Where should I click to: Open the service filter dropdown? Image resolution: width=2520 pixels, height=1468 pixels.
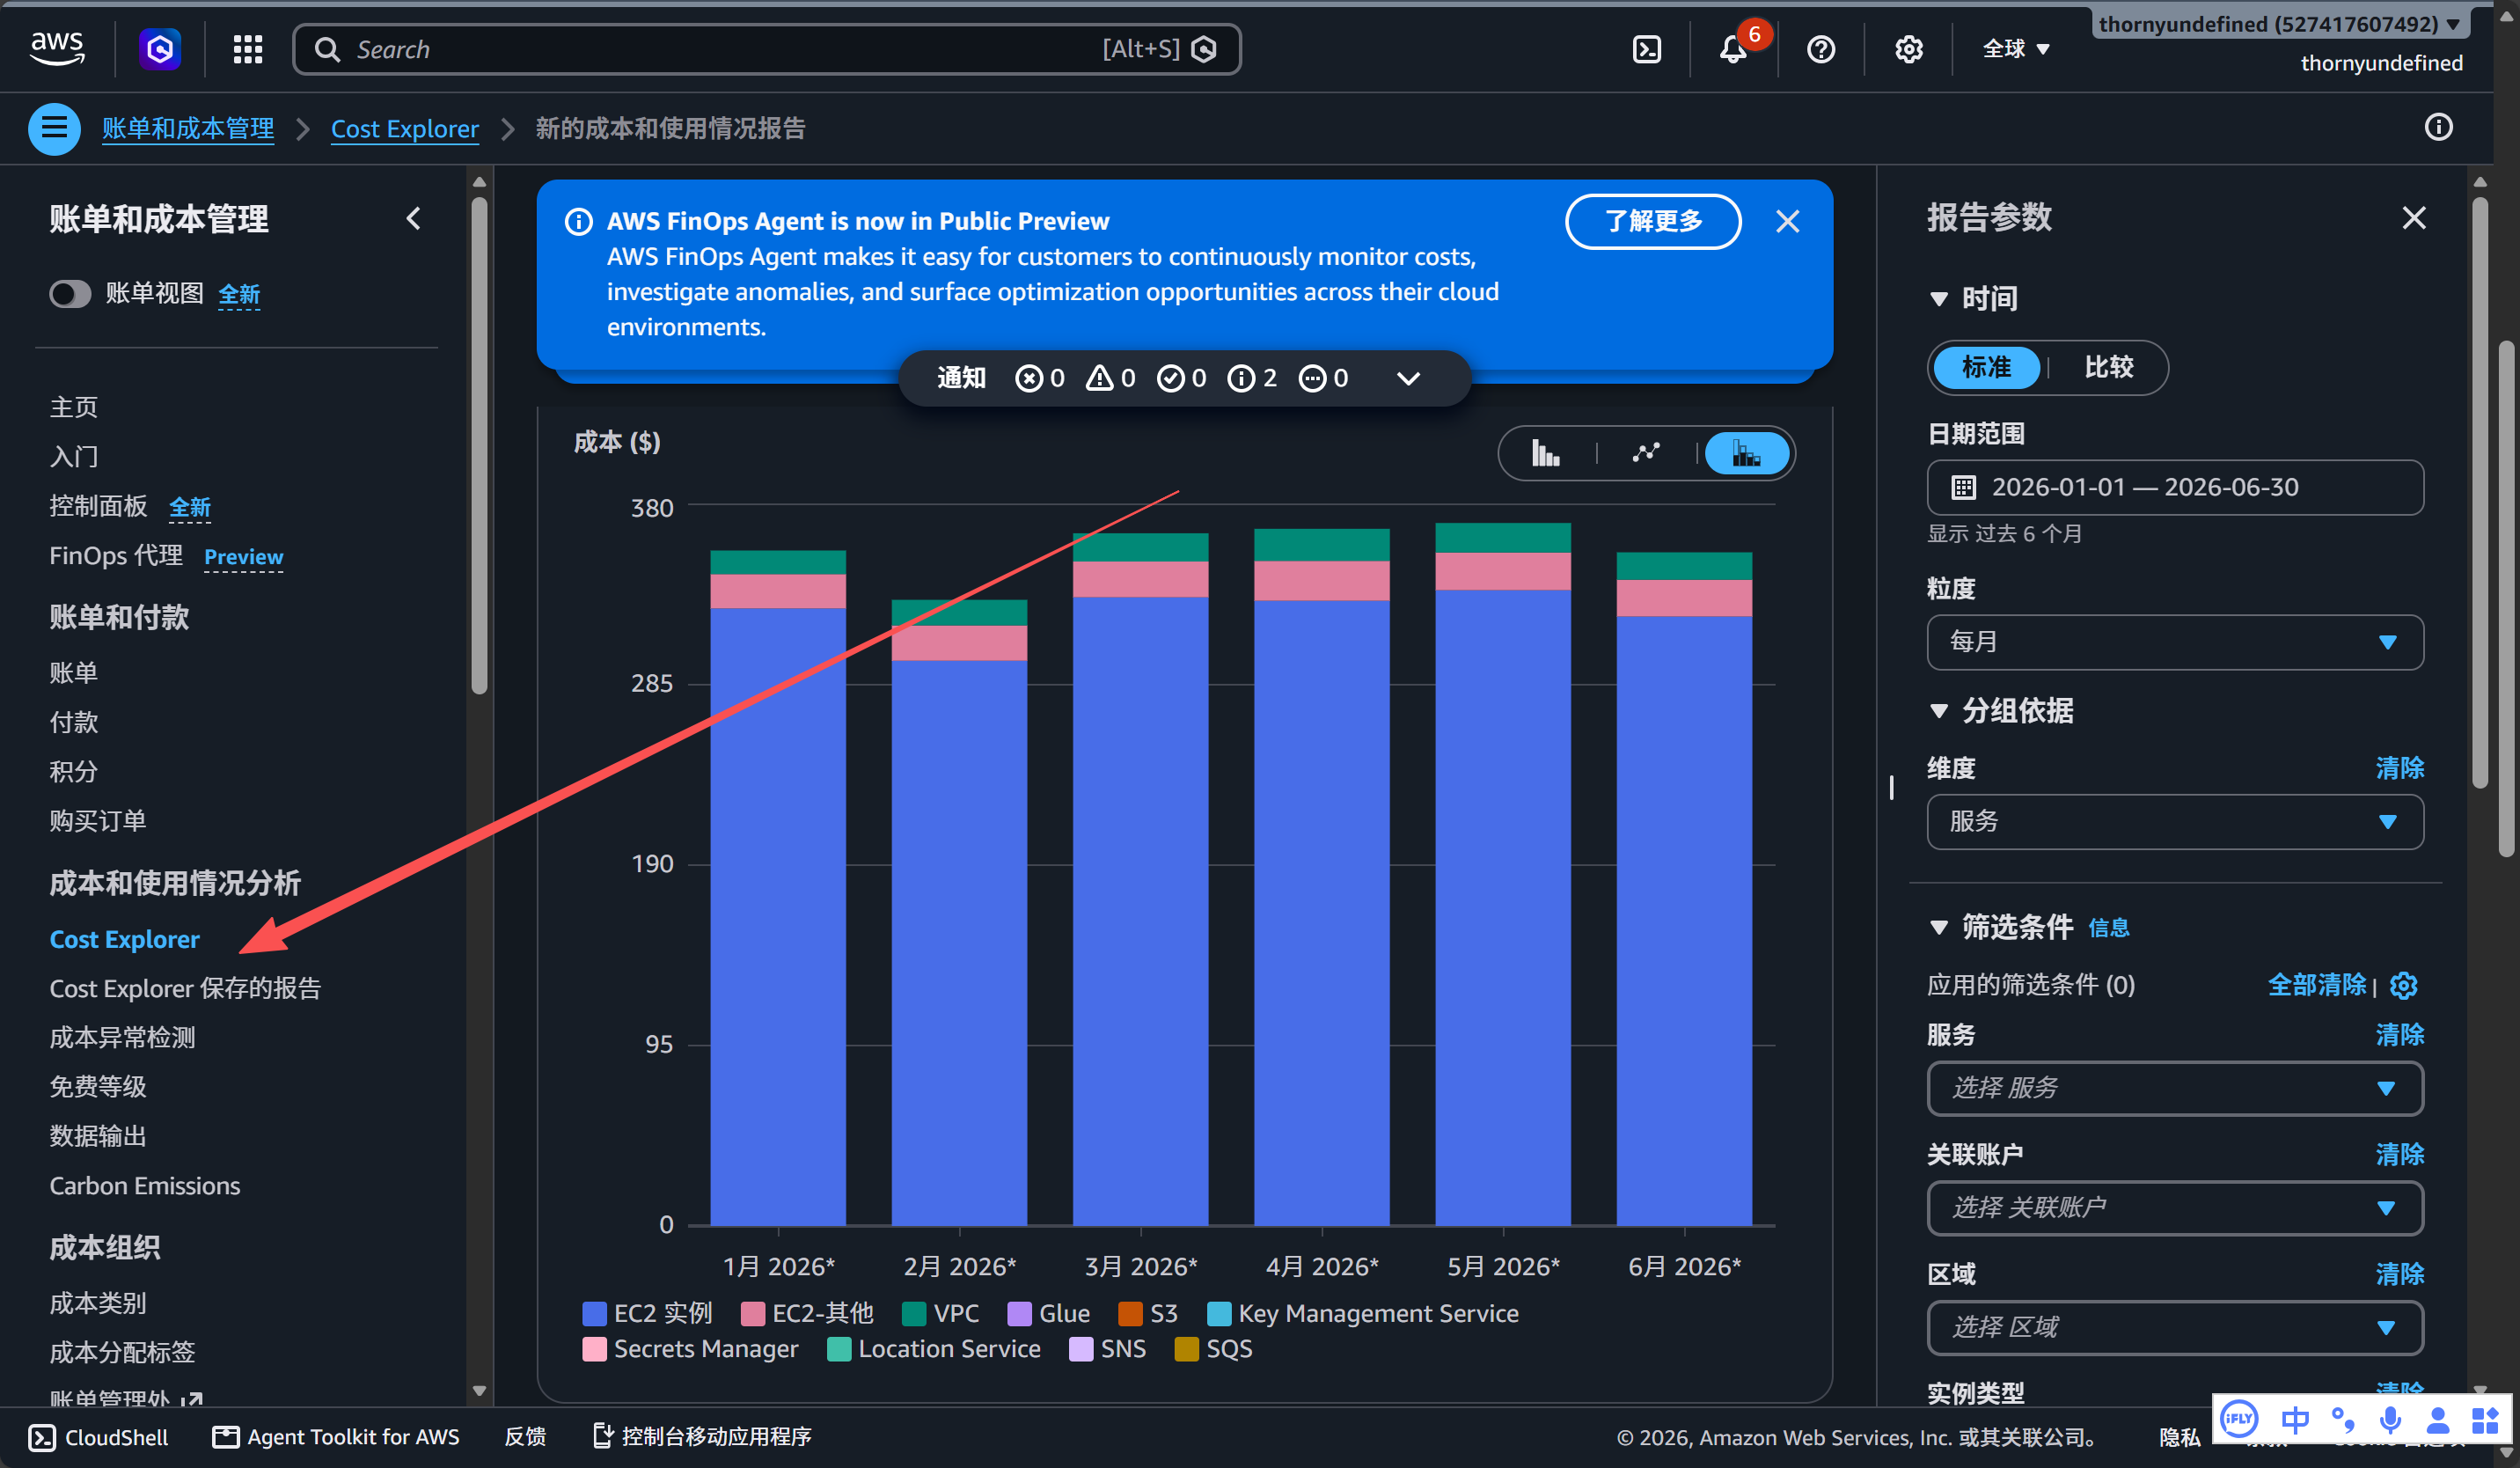(2175, 1088)
